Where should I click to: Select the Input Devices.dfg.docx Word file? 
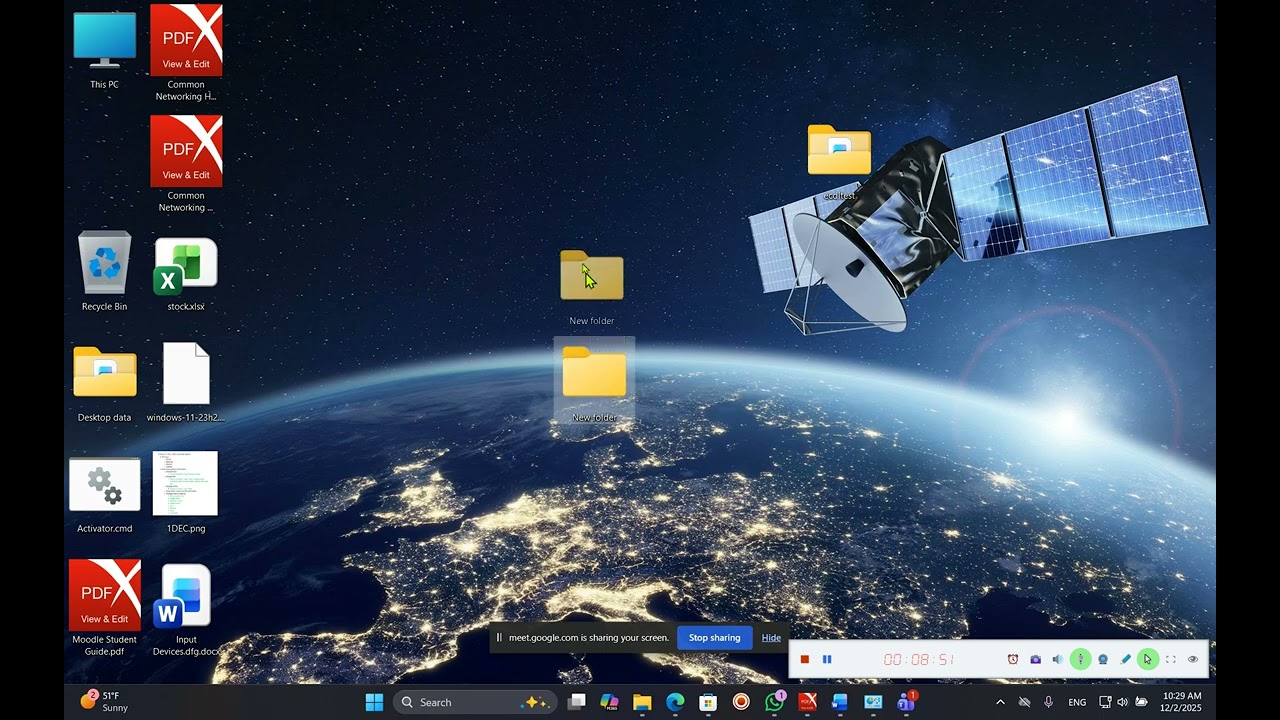pos(186,610)
